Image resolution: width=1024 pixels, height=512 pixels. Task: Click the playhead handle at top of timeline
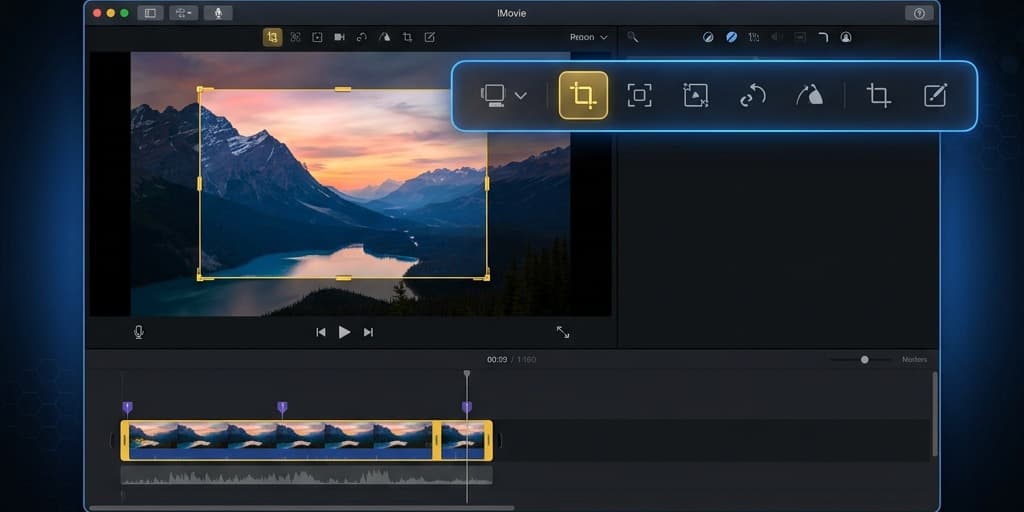pyautogui.click(x=467, y=374)
